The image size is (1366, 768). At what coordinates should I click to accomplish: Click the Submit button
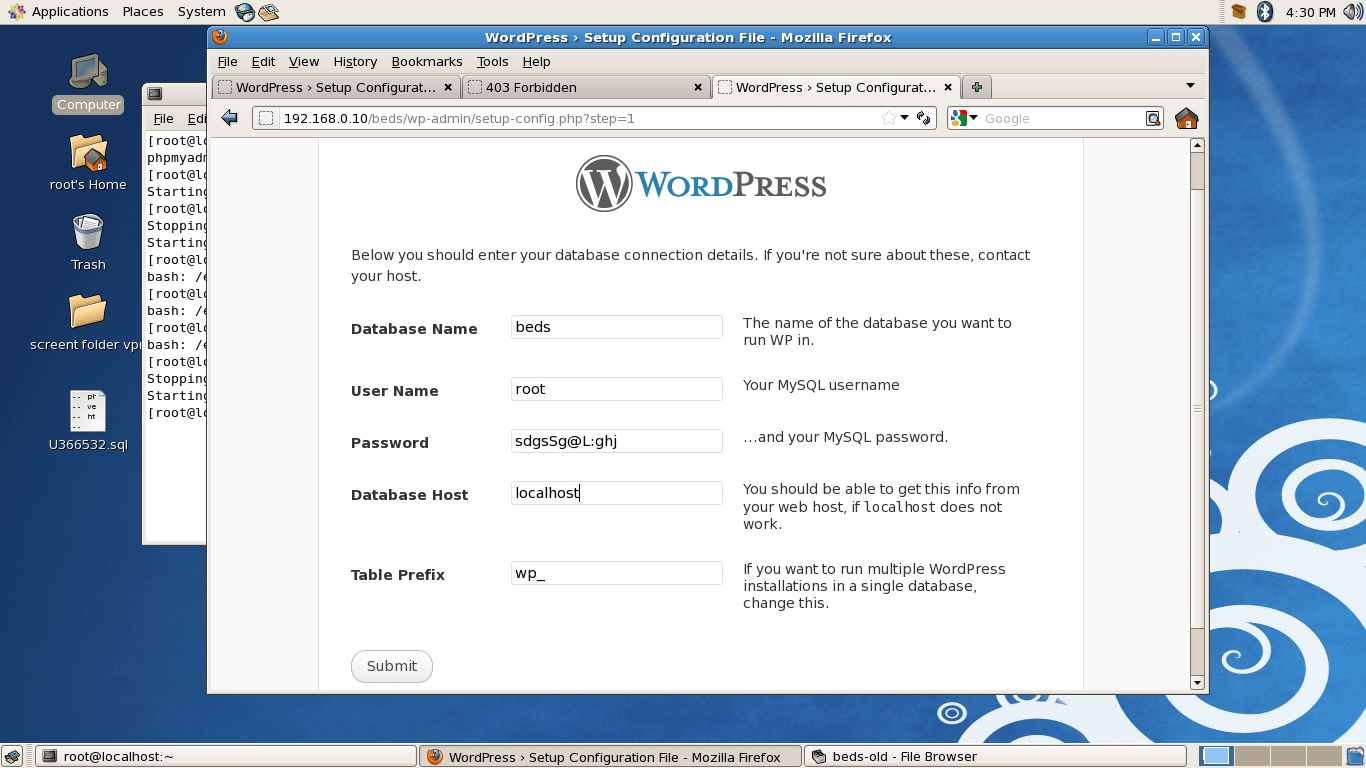pyautogui.click(x=392, y=666)
